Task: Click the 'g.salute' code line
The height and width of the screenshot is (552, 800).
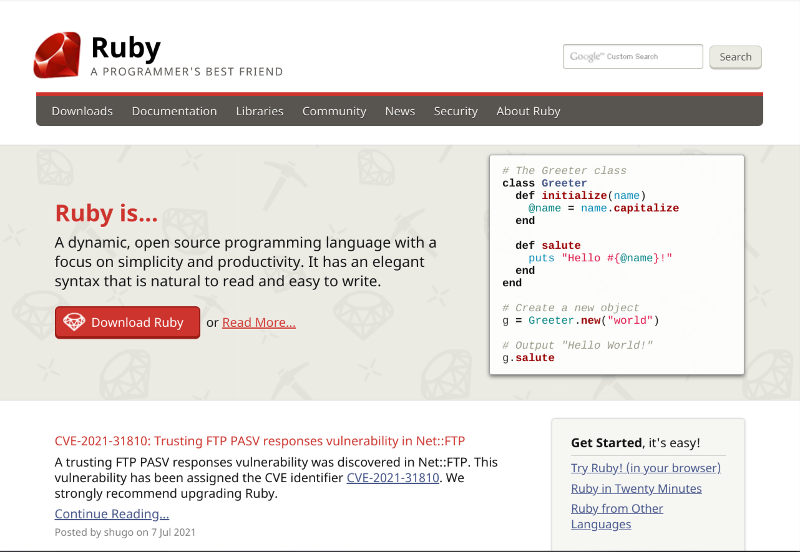Action: click(528, 358)
